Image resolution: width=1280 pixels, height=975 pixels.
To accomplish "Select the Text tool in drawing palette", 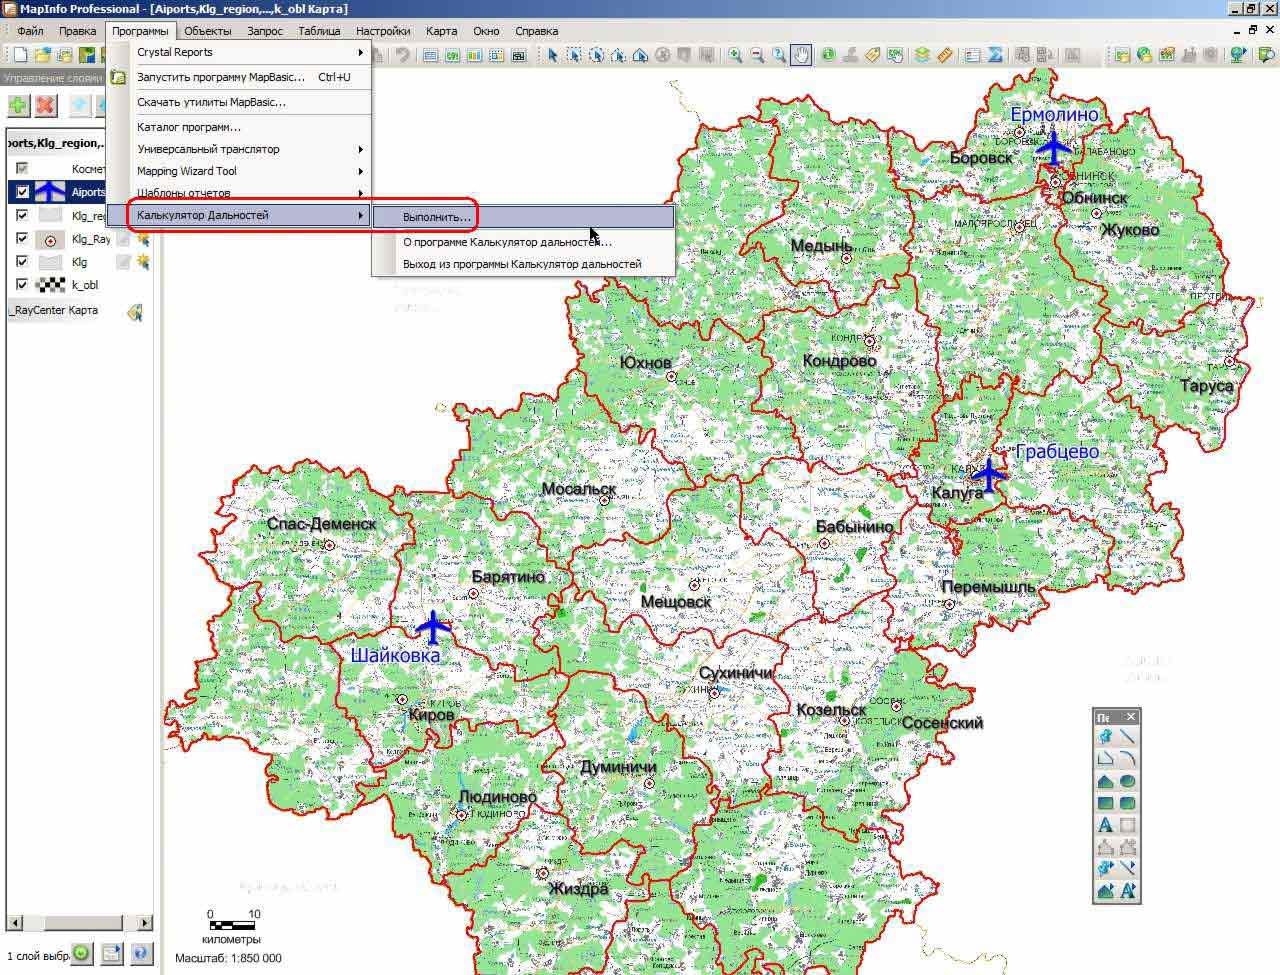I will (1105, 825).
